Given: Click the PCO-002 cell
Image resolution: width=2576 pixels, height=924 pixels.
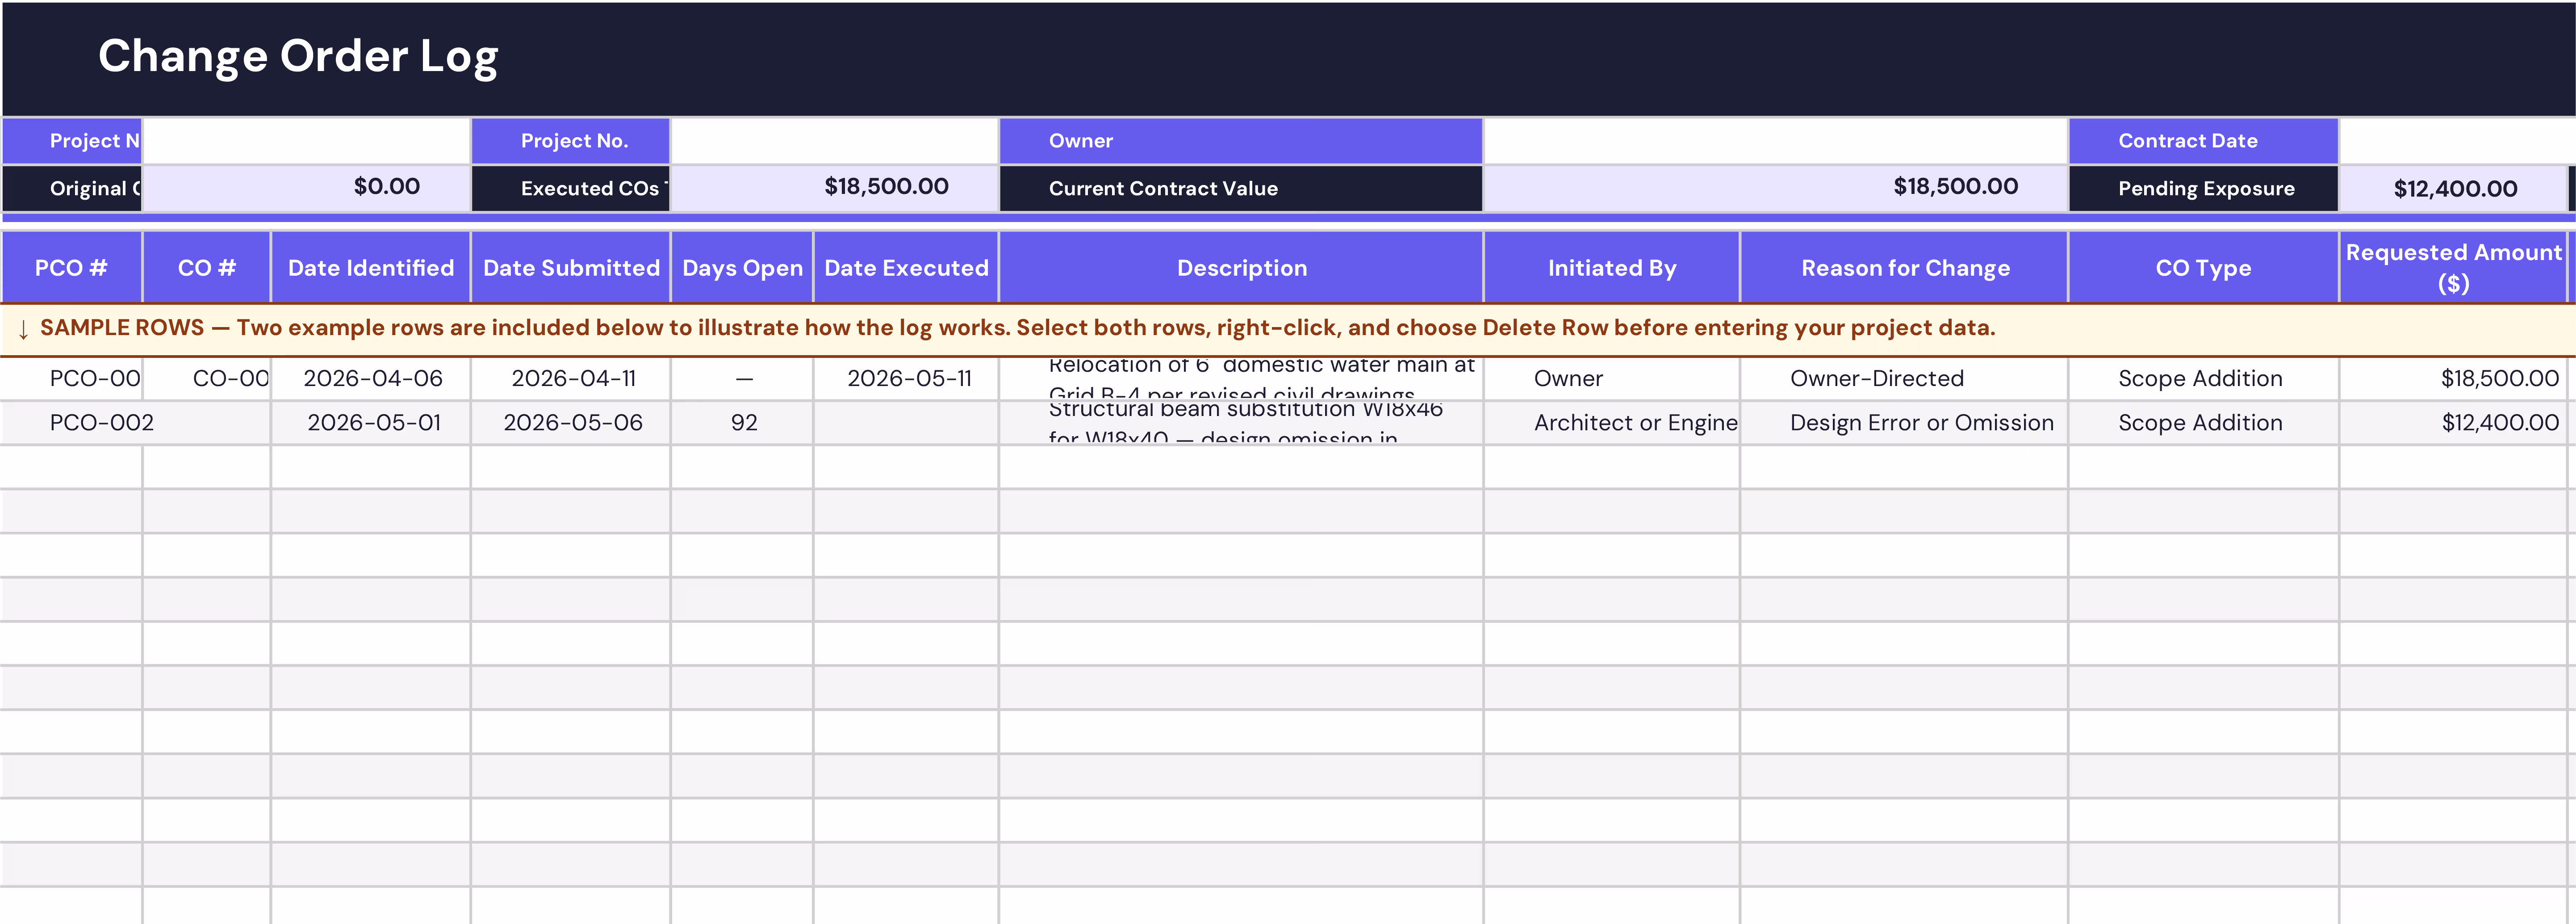Looking at the screenshot, I should [71, 423].
